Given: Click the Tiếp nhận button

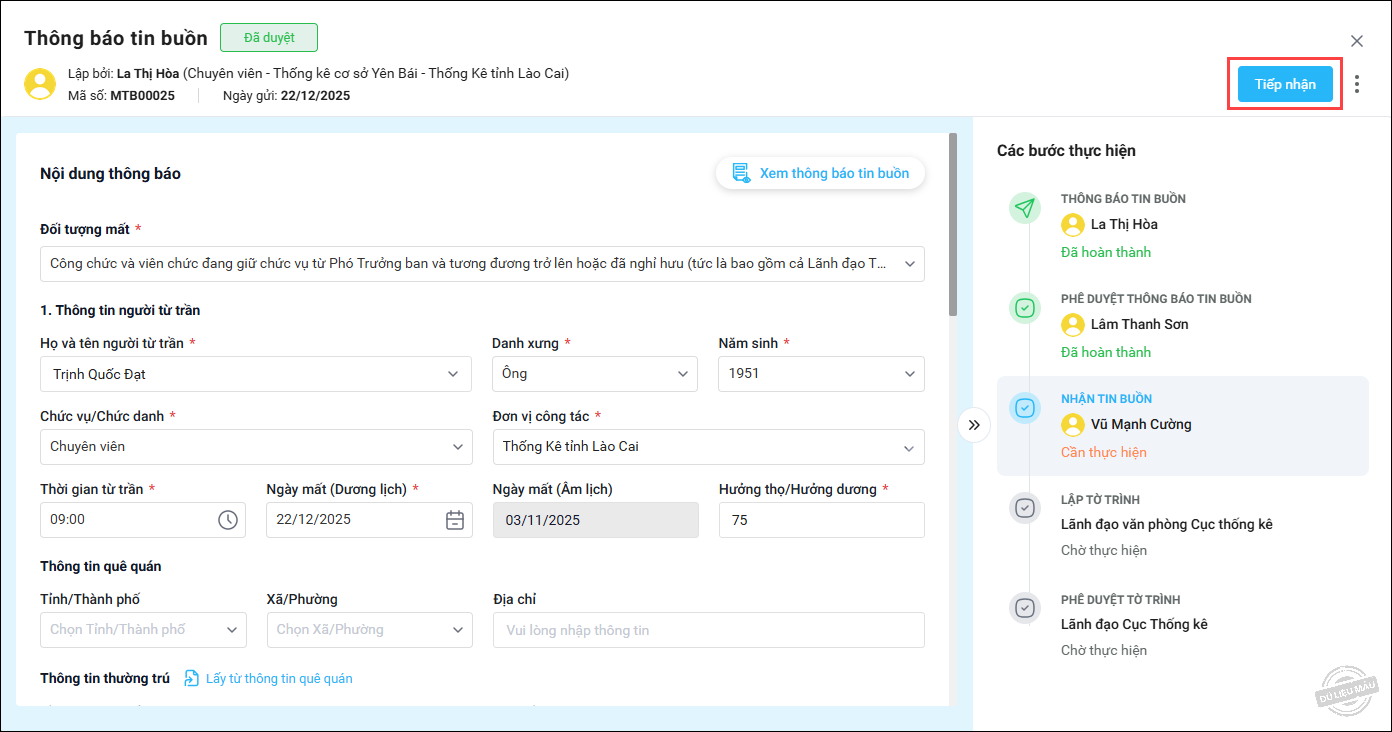Looking at the screenshot, I should (x=1285, y=84).
